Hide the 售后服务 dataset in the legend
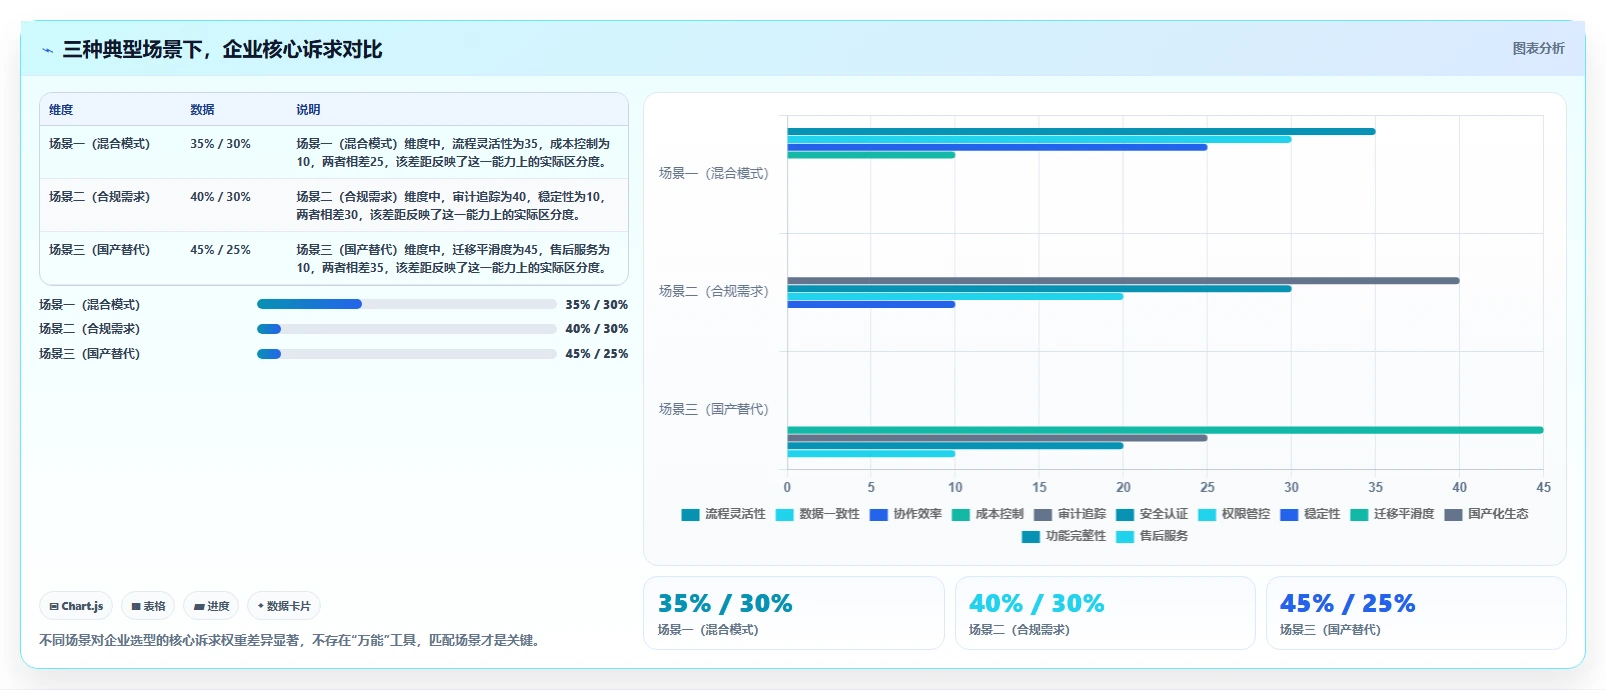Viewport: 1606px width, 690px height. (x=1152, y=536)
